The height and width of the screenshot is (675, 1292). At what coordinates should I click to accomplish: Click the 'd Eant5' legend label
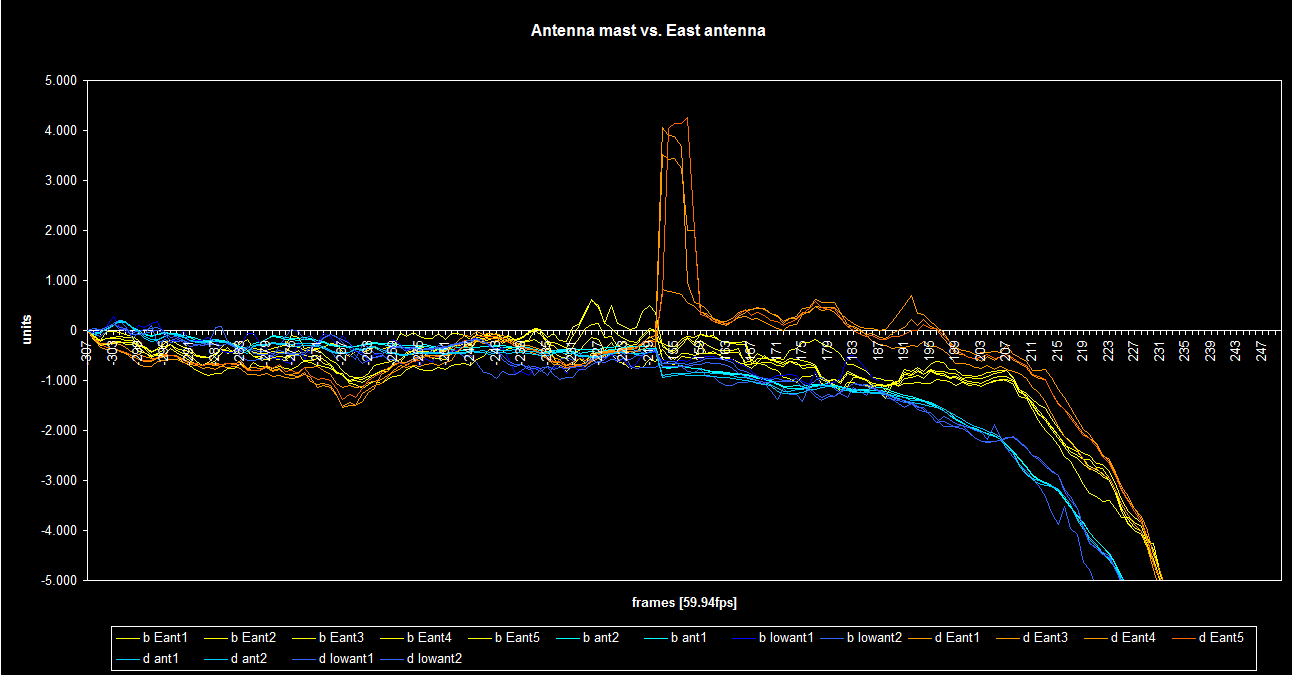[x=1220, y=637]
